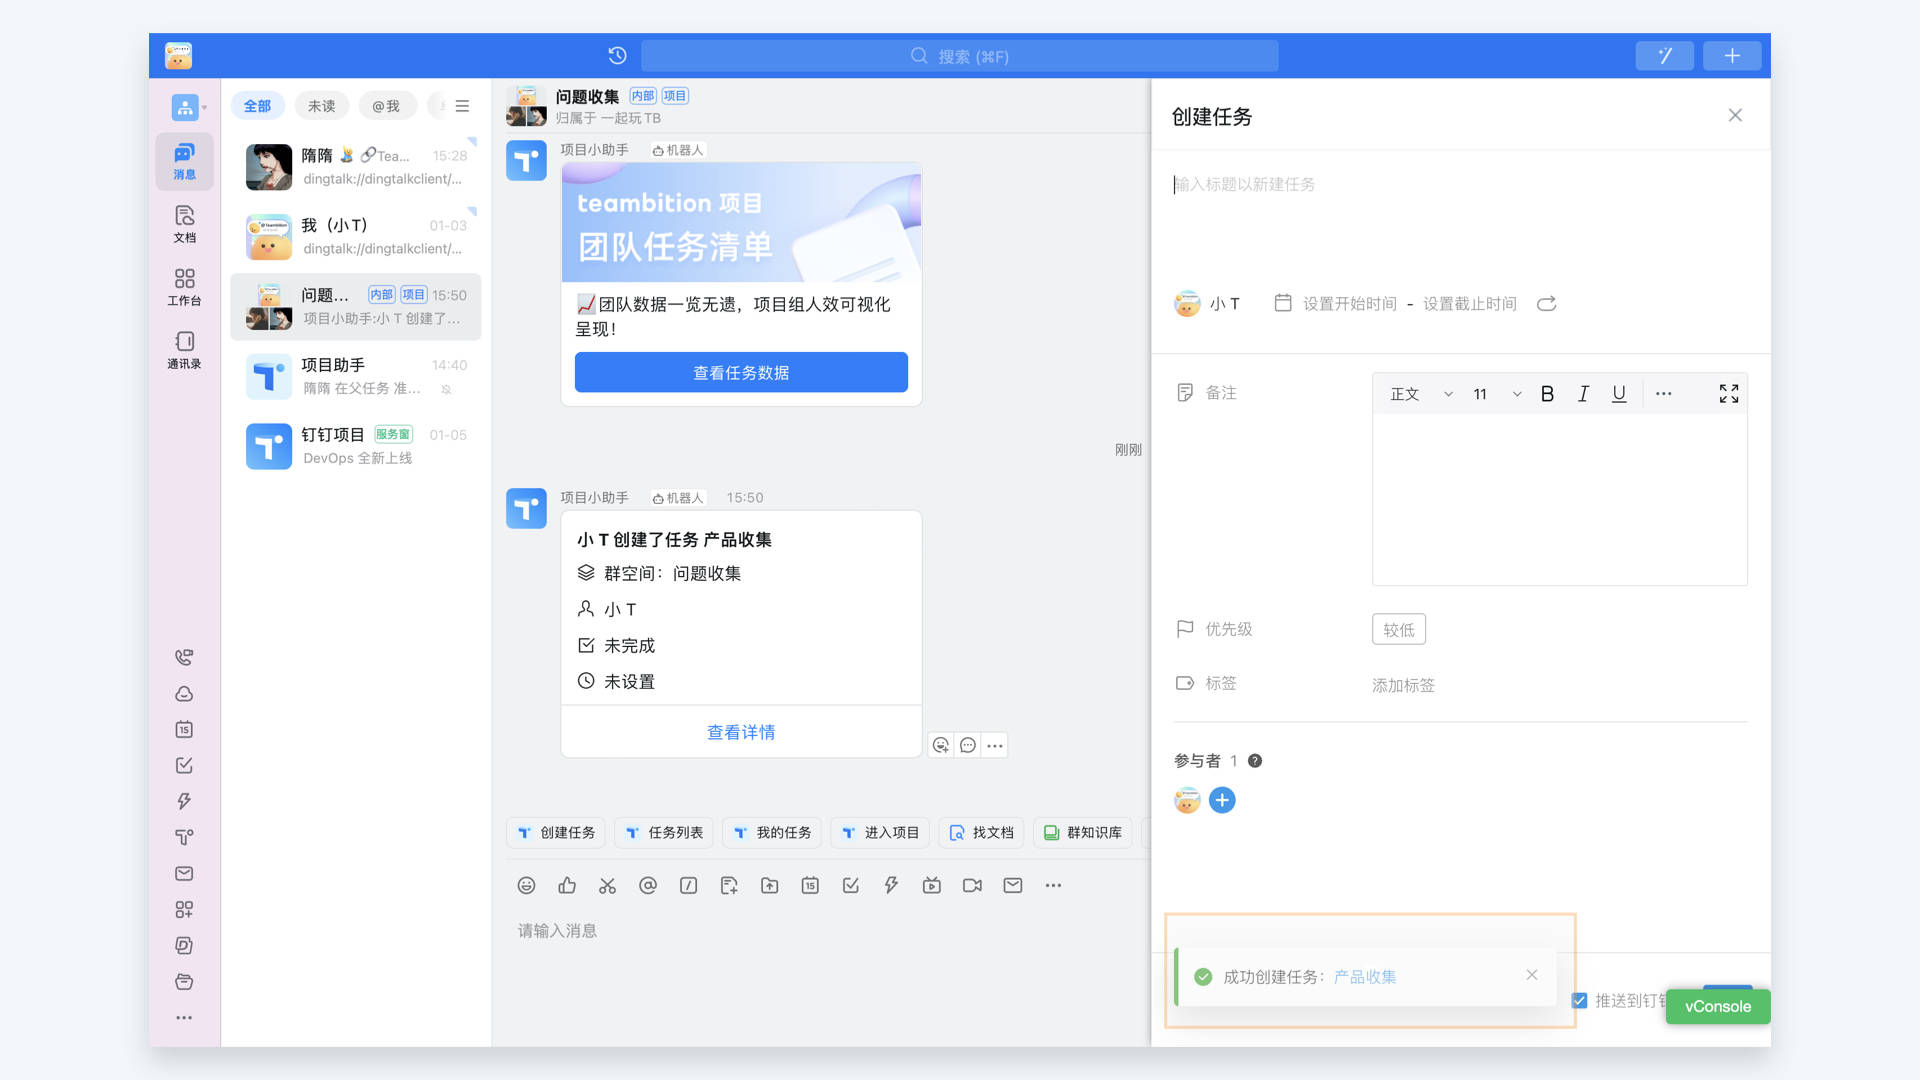
Task: Switch to the 未读 message filter tab
Action: click(321, 105)
